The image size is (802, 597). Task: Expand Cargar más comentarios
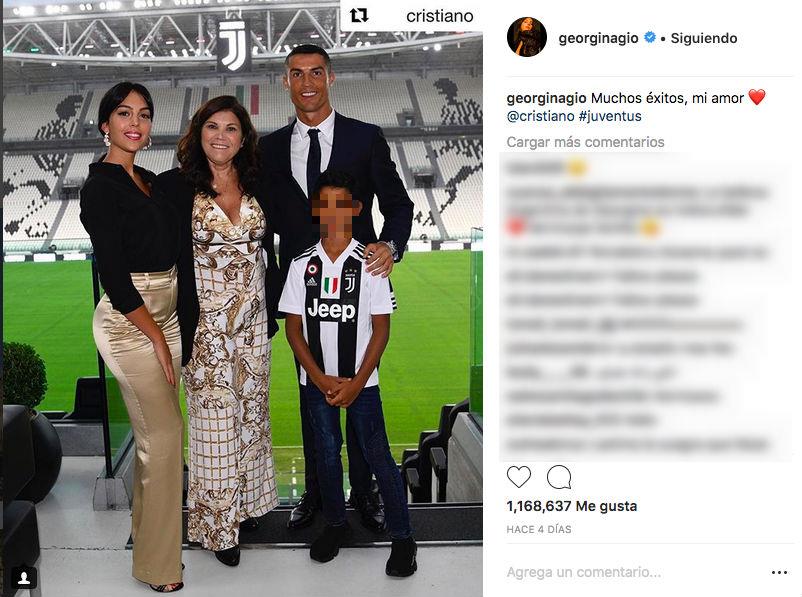(585, 142)
